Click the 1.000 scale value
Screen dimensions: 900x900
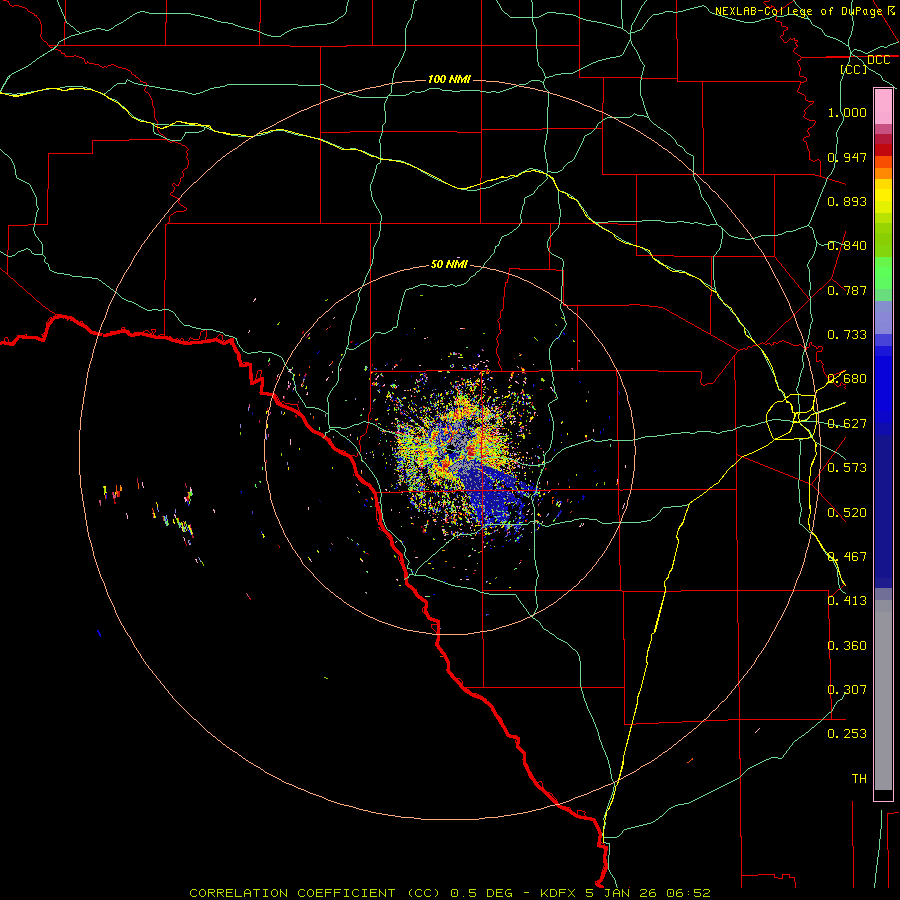(x=847, y=112)
